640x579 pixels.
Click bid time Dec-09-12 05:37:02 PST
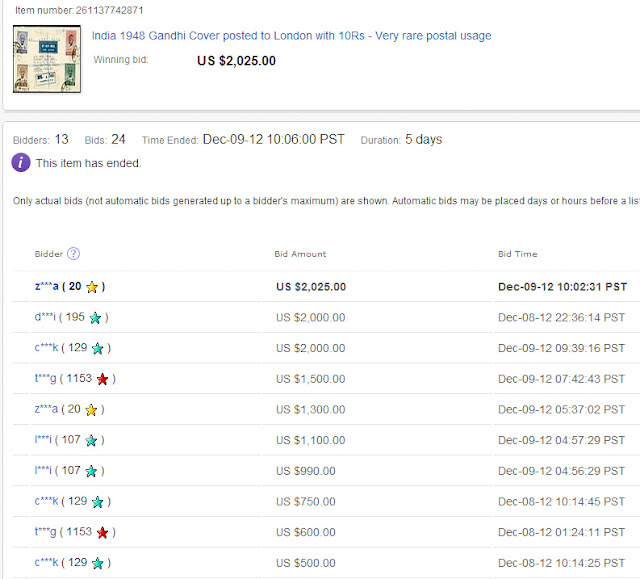click(x=561, y=409)
